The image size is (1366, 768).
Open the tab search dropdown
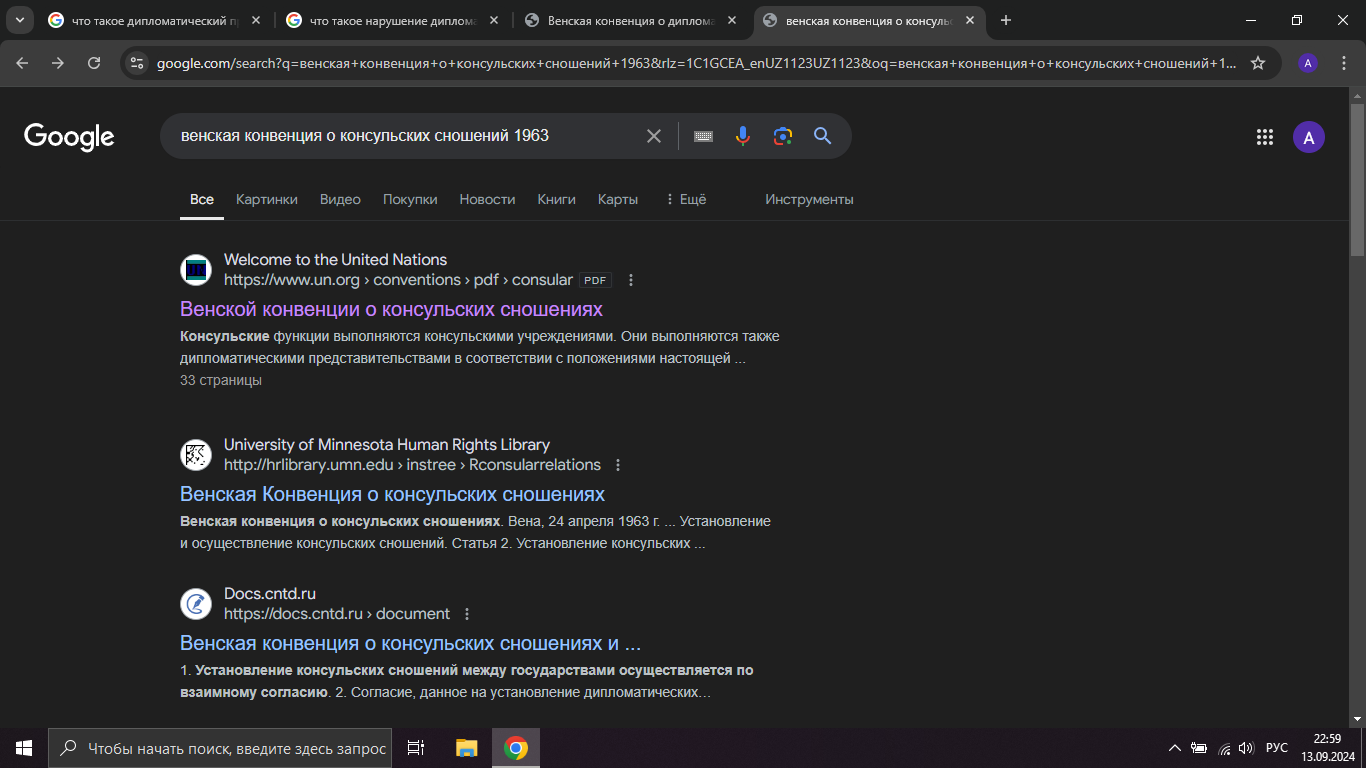pyautogui.click(x=22, y=20)
